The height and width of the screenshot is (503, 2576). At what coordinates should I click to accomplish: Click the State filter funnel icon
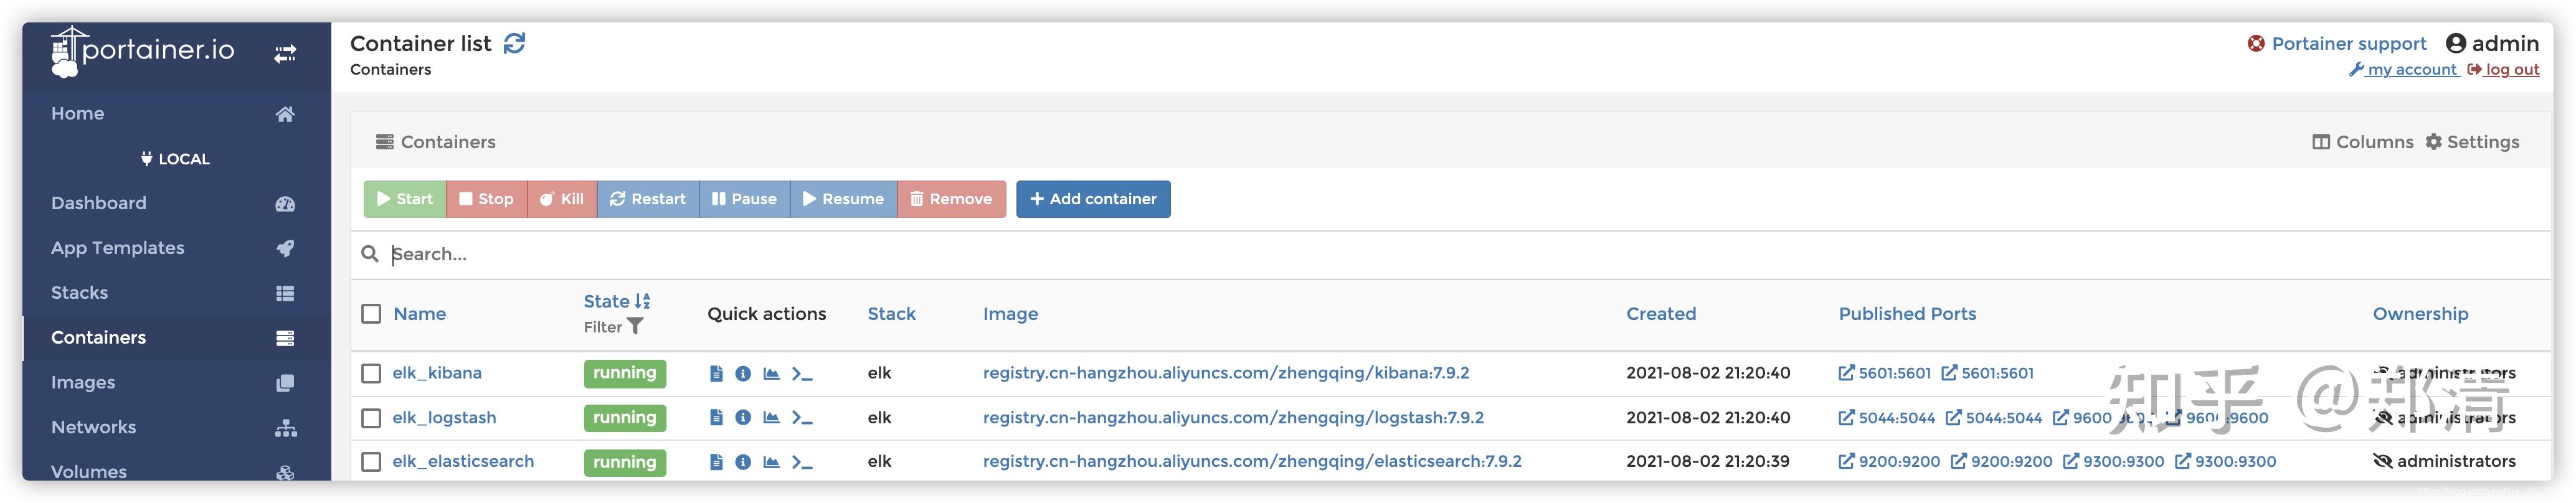pos(635,327)
